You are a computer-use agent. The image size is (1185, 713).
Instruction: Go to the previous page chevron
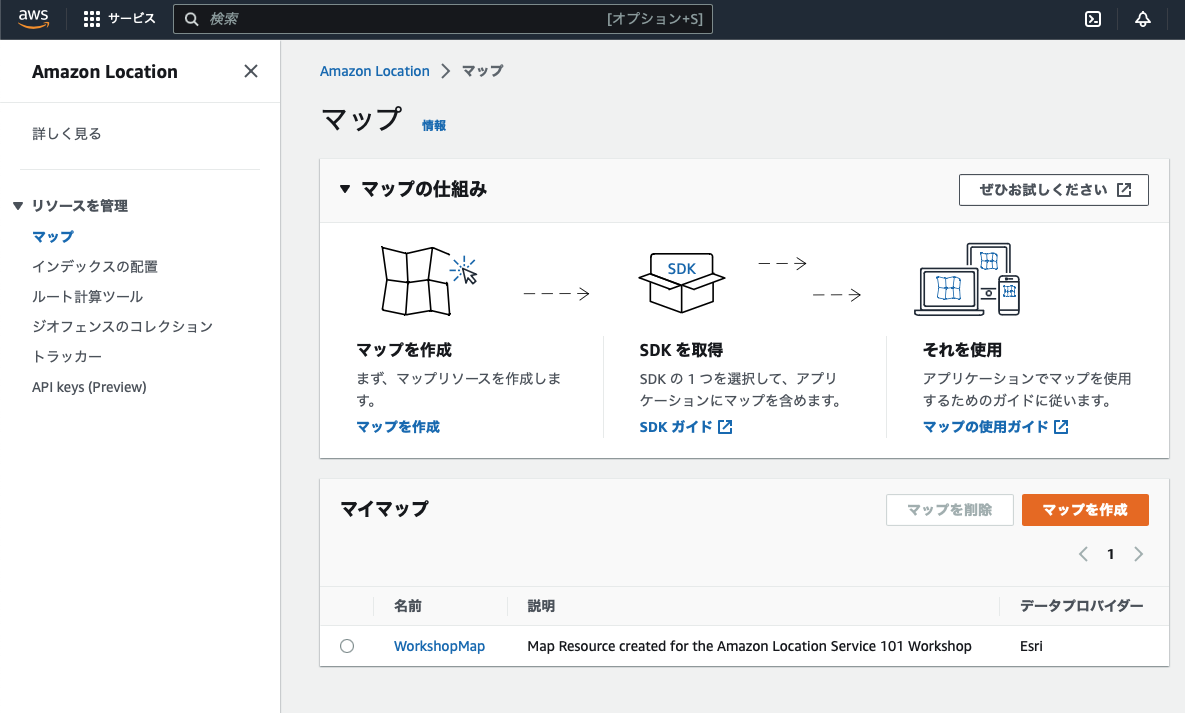pos(1083,554)
